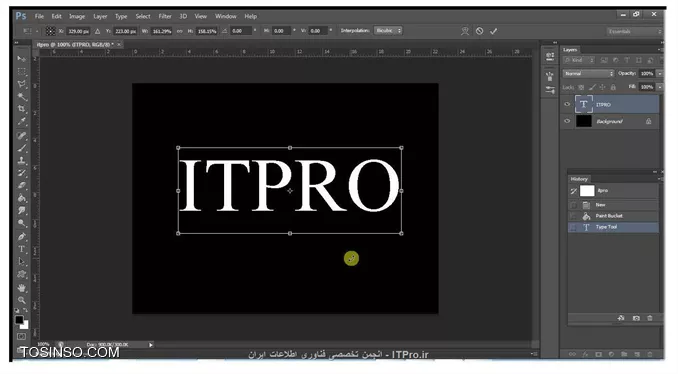The height and width of the screenshot is (374, 678).
Task: Select the Type Tool history state
Action: pyautogui.click(x=613, y=227)
